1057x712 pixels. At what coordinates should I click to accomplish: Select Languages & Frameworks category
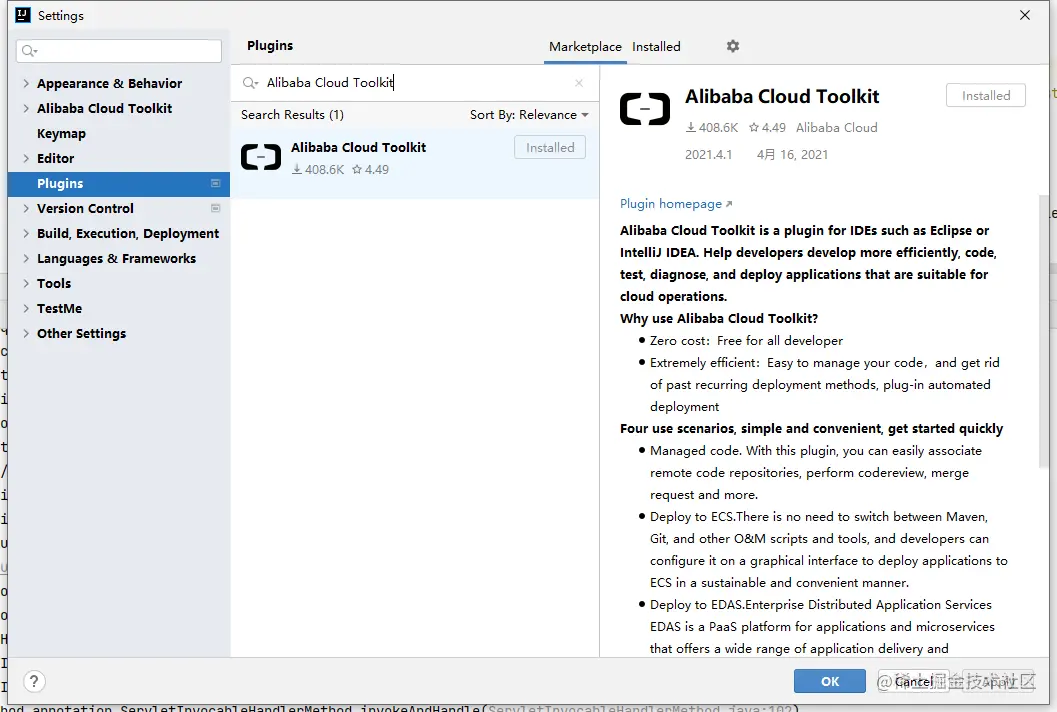click(x=116, y=258)
